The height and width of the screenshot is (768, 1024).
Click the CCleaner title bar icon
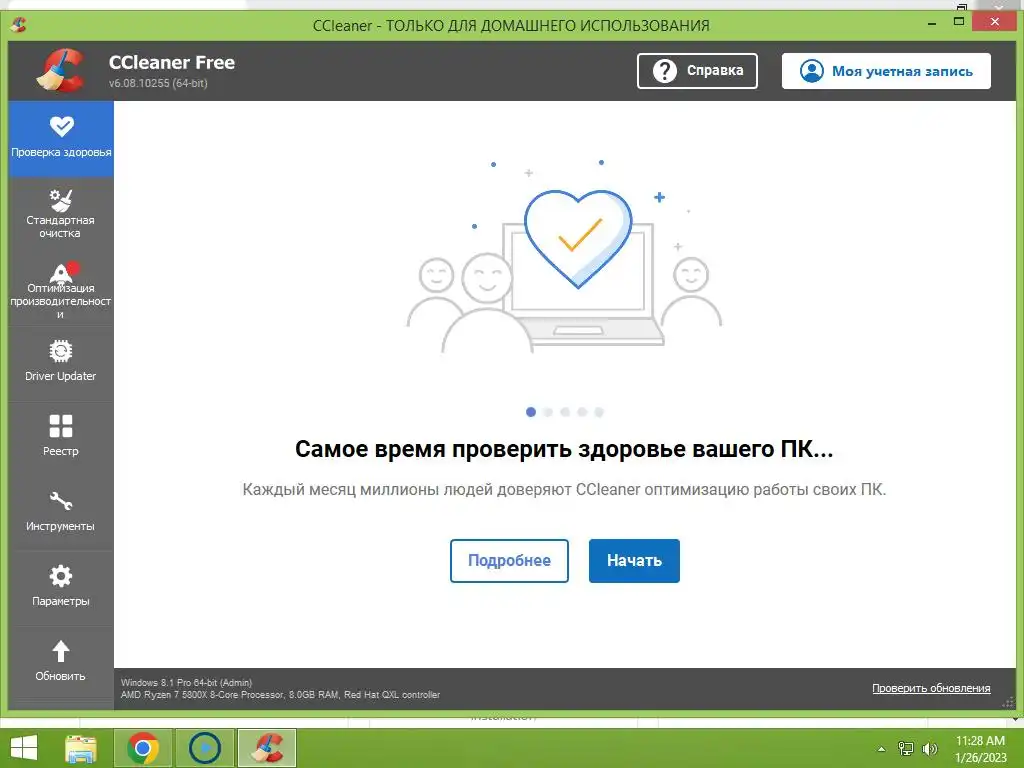(x=19, y=25)
